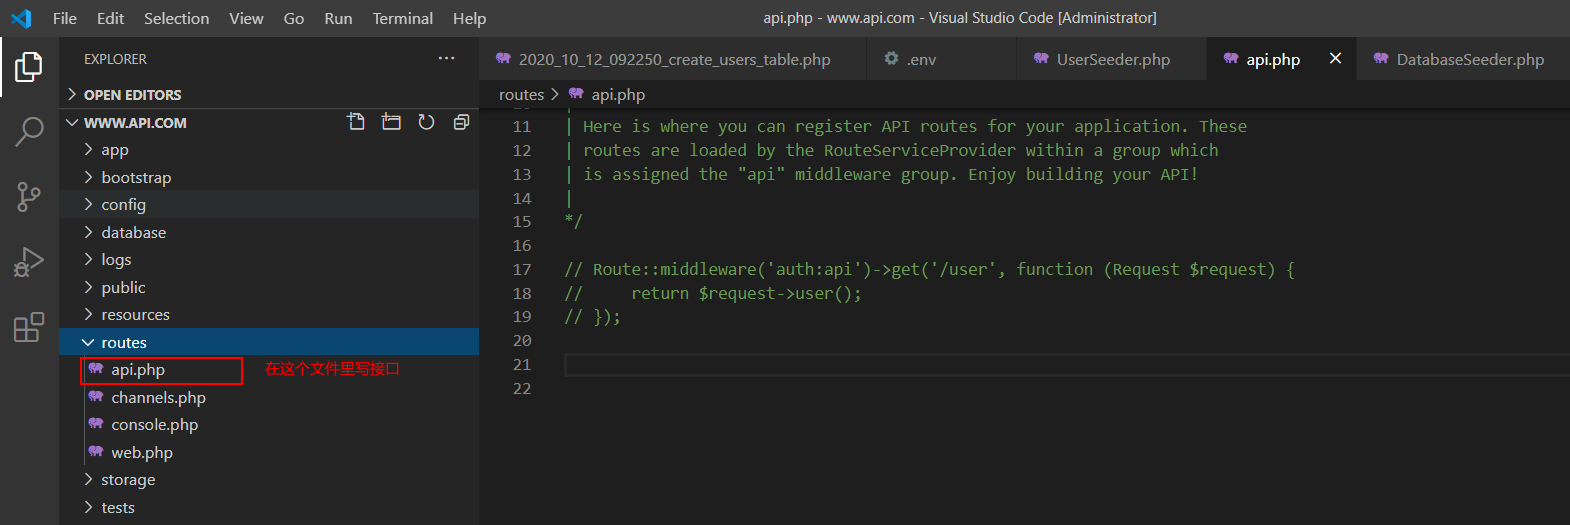Expand the public folder

point(269,287)
